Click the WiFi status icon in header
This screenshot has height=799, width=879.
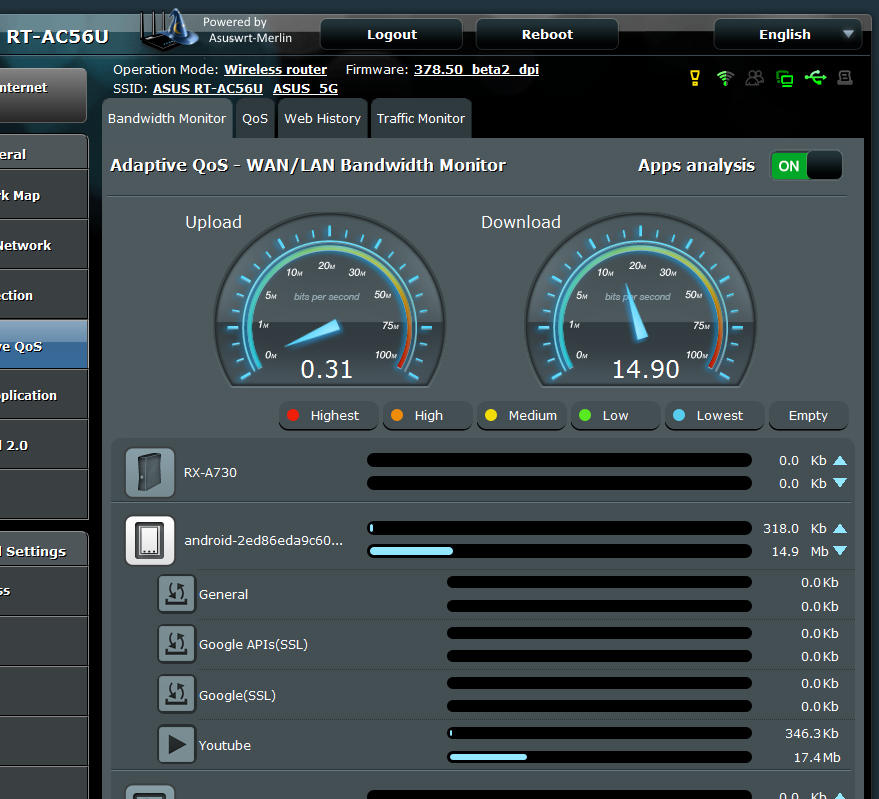click(x=725, y=77)
